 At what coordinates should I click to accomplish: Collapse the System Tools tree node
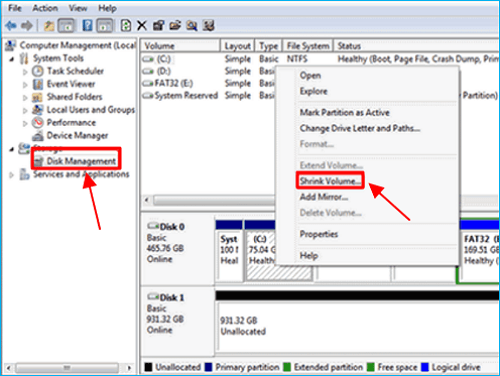(12, 59)
